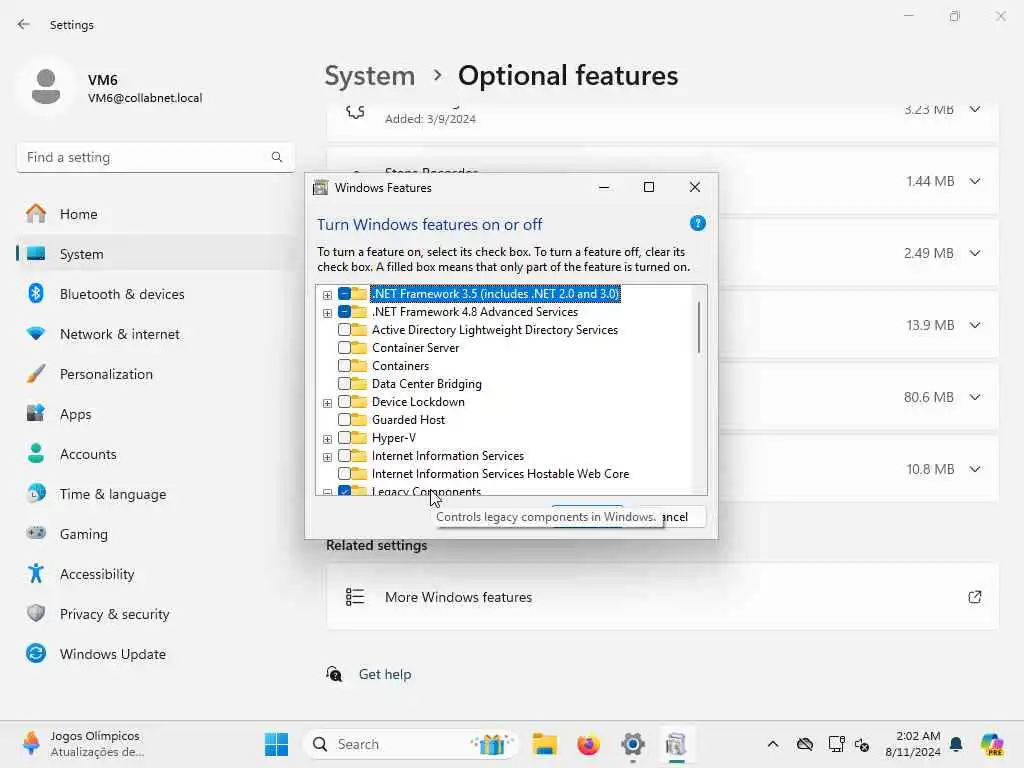Viewport: 1024px width, 768px height.
Task: Launch Firefox from the taskbar
Action: [x=588, y=744]
